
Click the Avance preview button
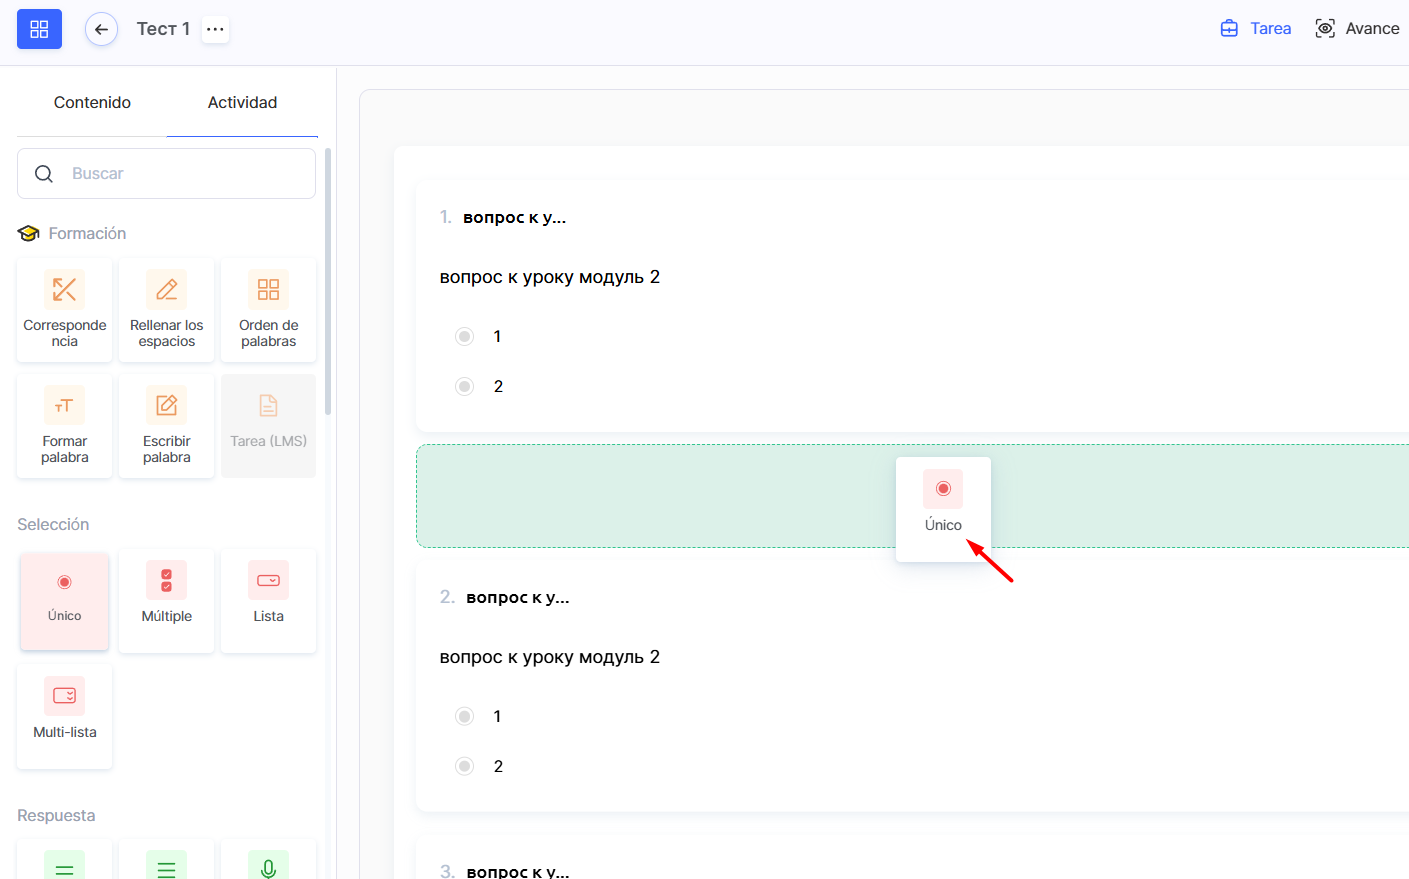(1357, 29)
